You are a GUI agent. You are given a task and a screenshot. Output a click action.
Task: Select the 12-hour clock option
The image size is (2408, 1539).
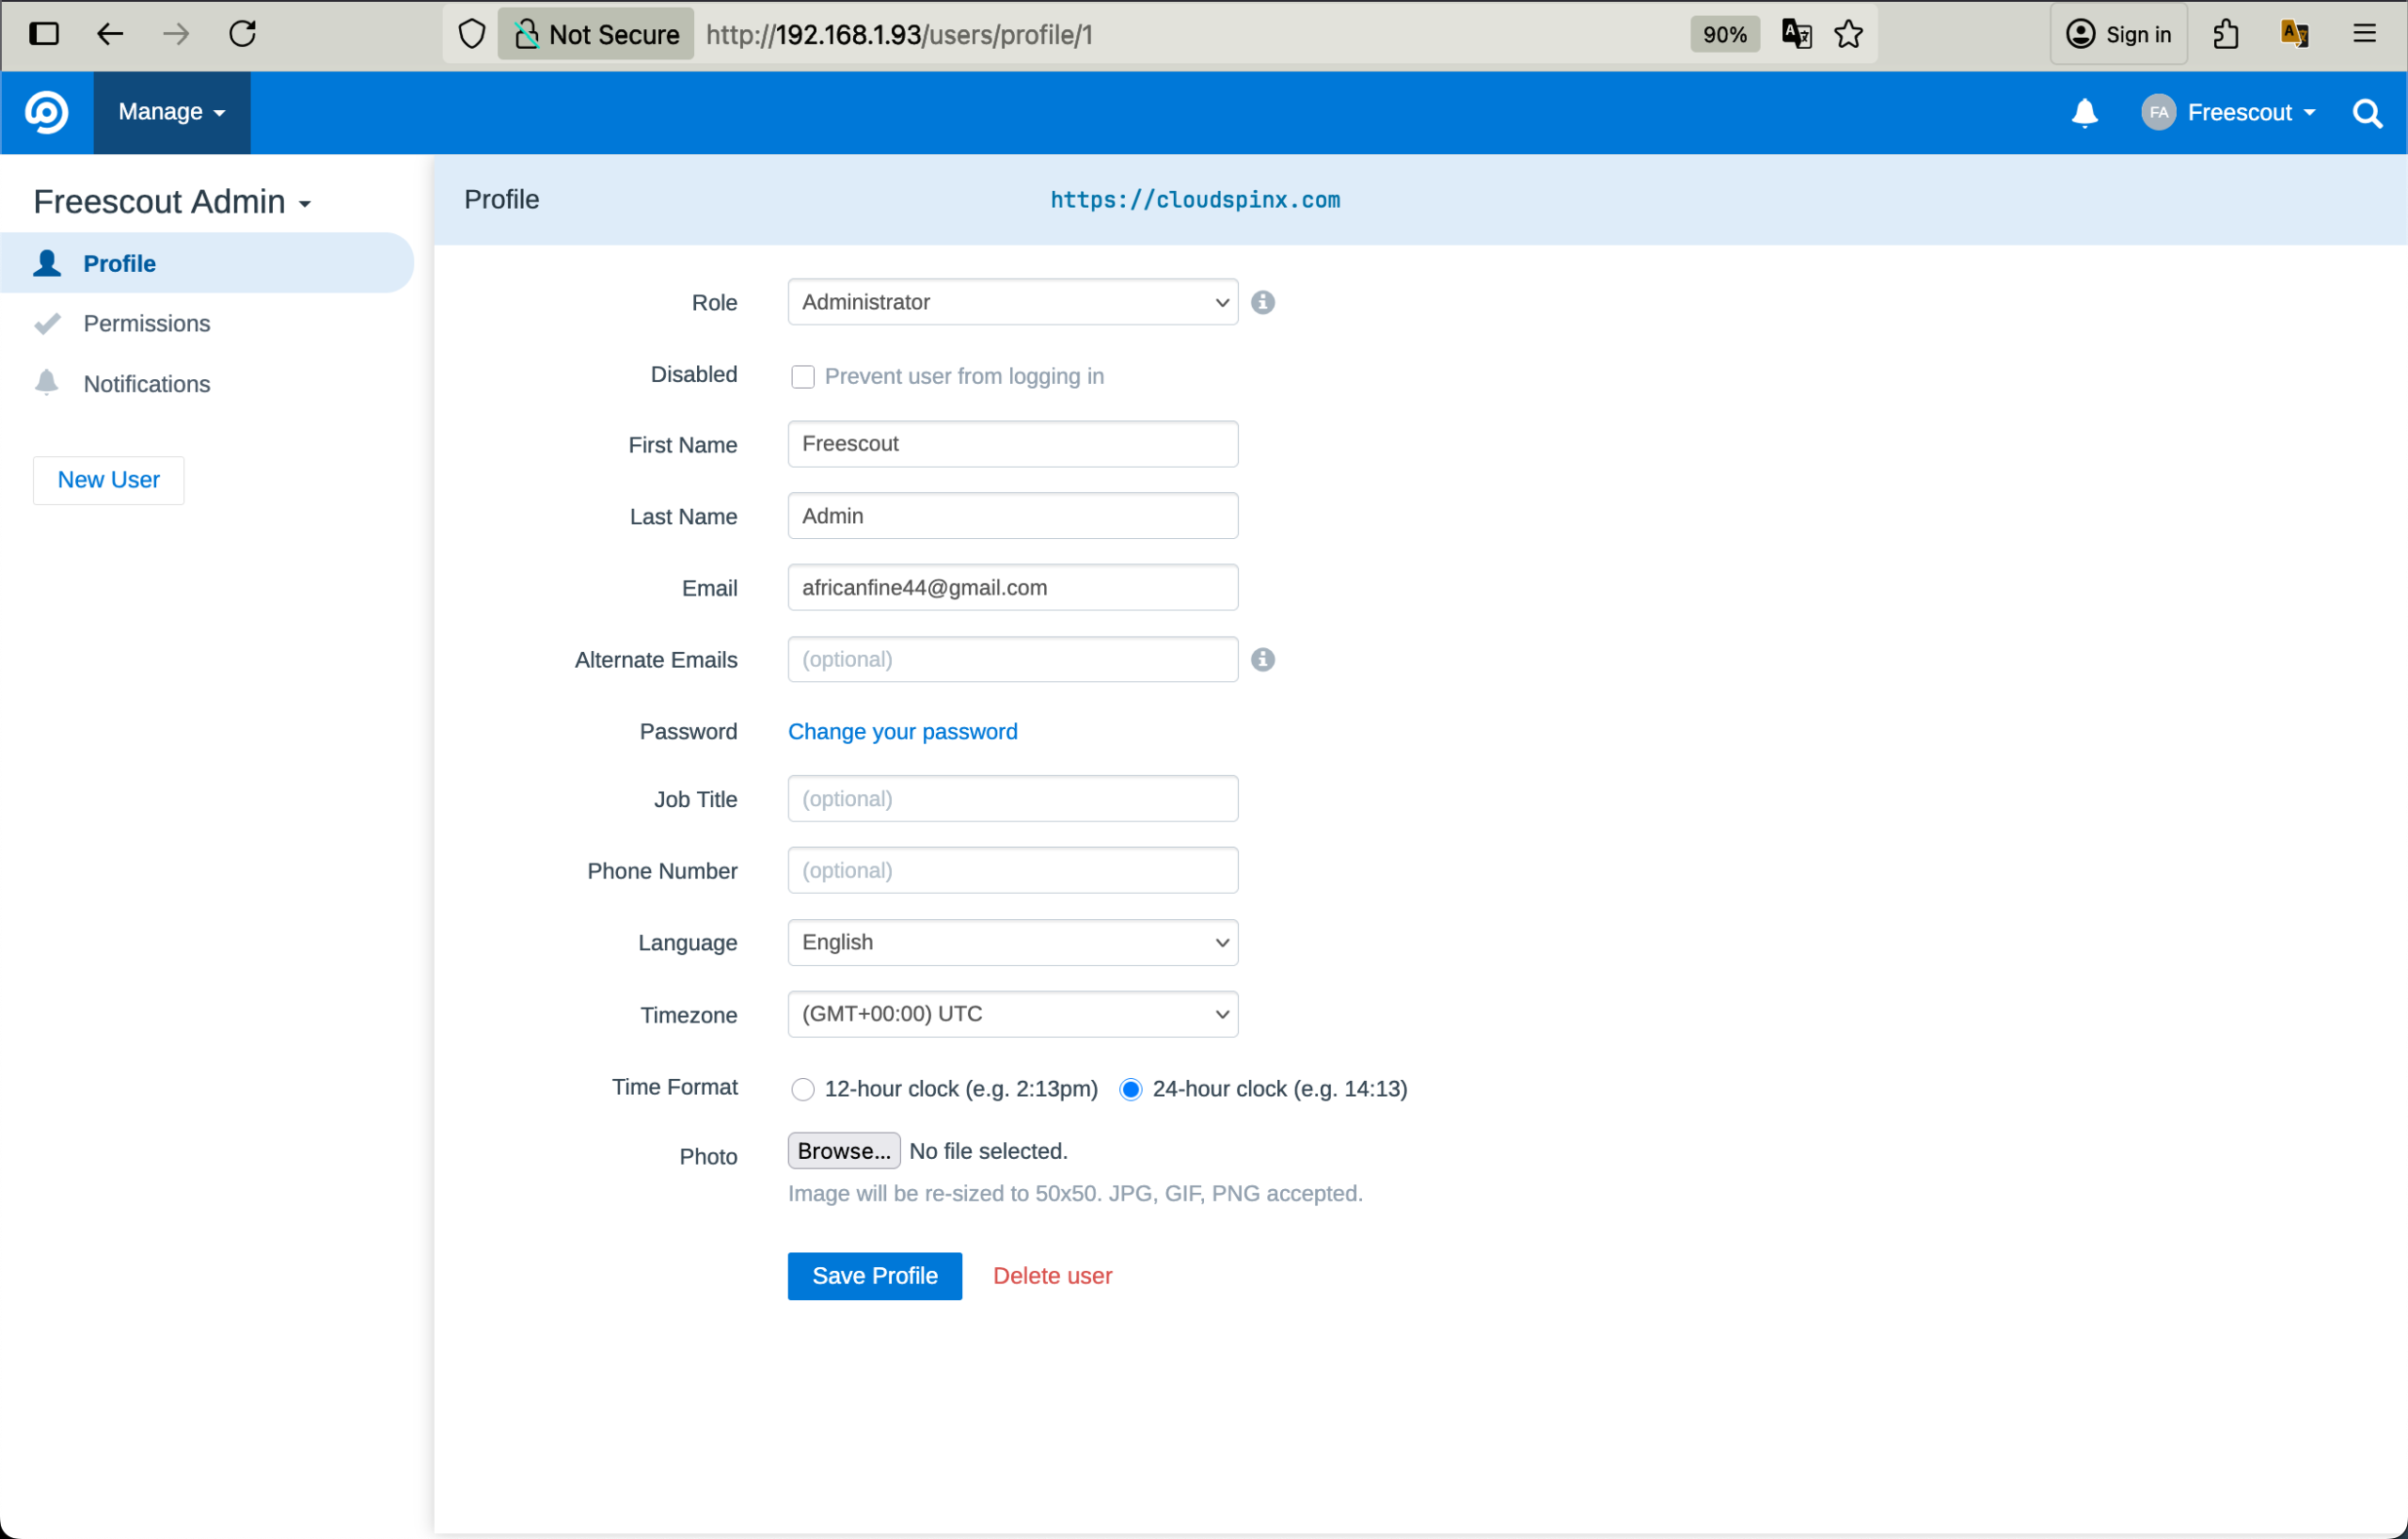coord(802,1089)
